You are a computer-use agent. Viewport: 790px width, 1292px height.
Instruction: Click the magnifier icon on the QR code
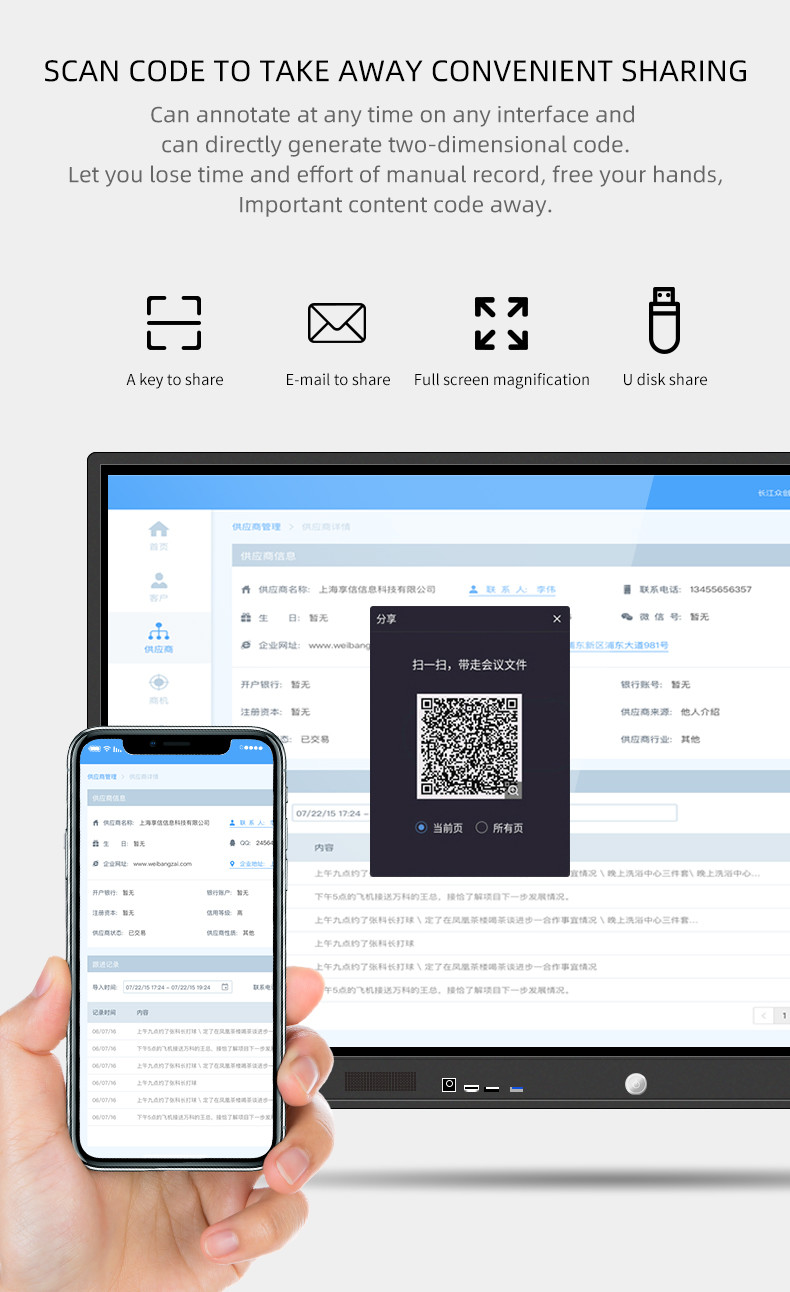tap(513, 790)
